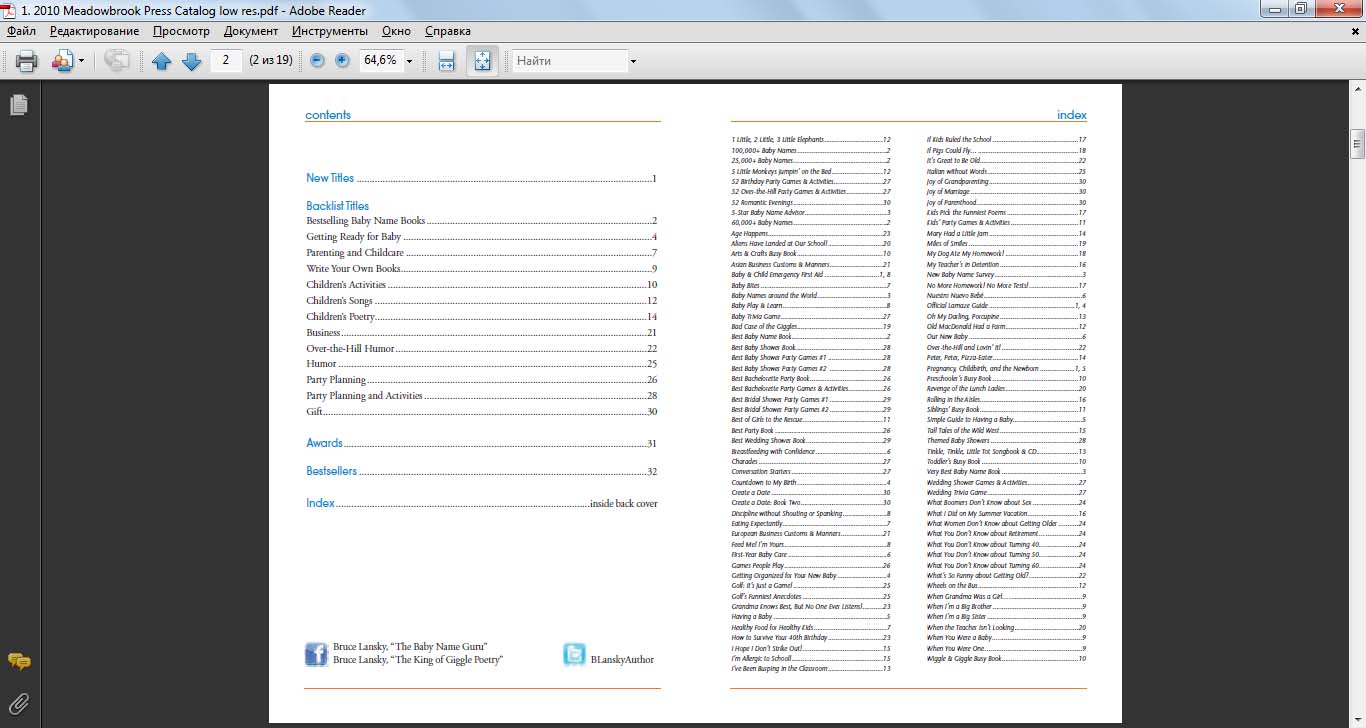Click the Facebook icon in the document

pos(316,654)
